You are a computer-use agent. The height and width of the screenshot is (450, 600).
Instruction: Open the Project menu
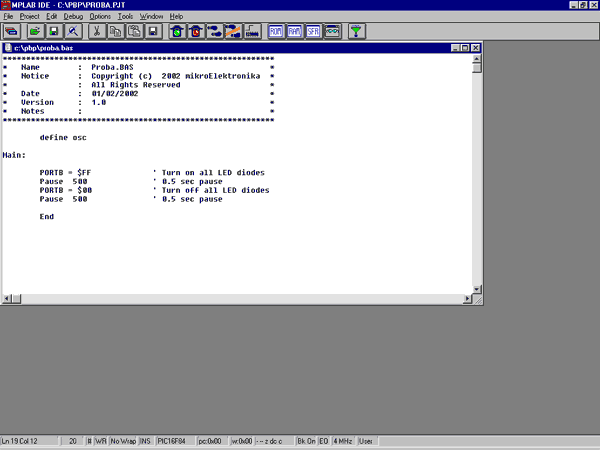click(x=29, y=17)
